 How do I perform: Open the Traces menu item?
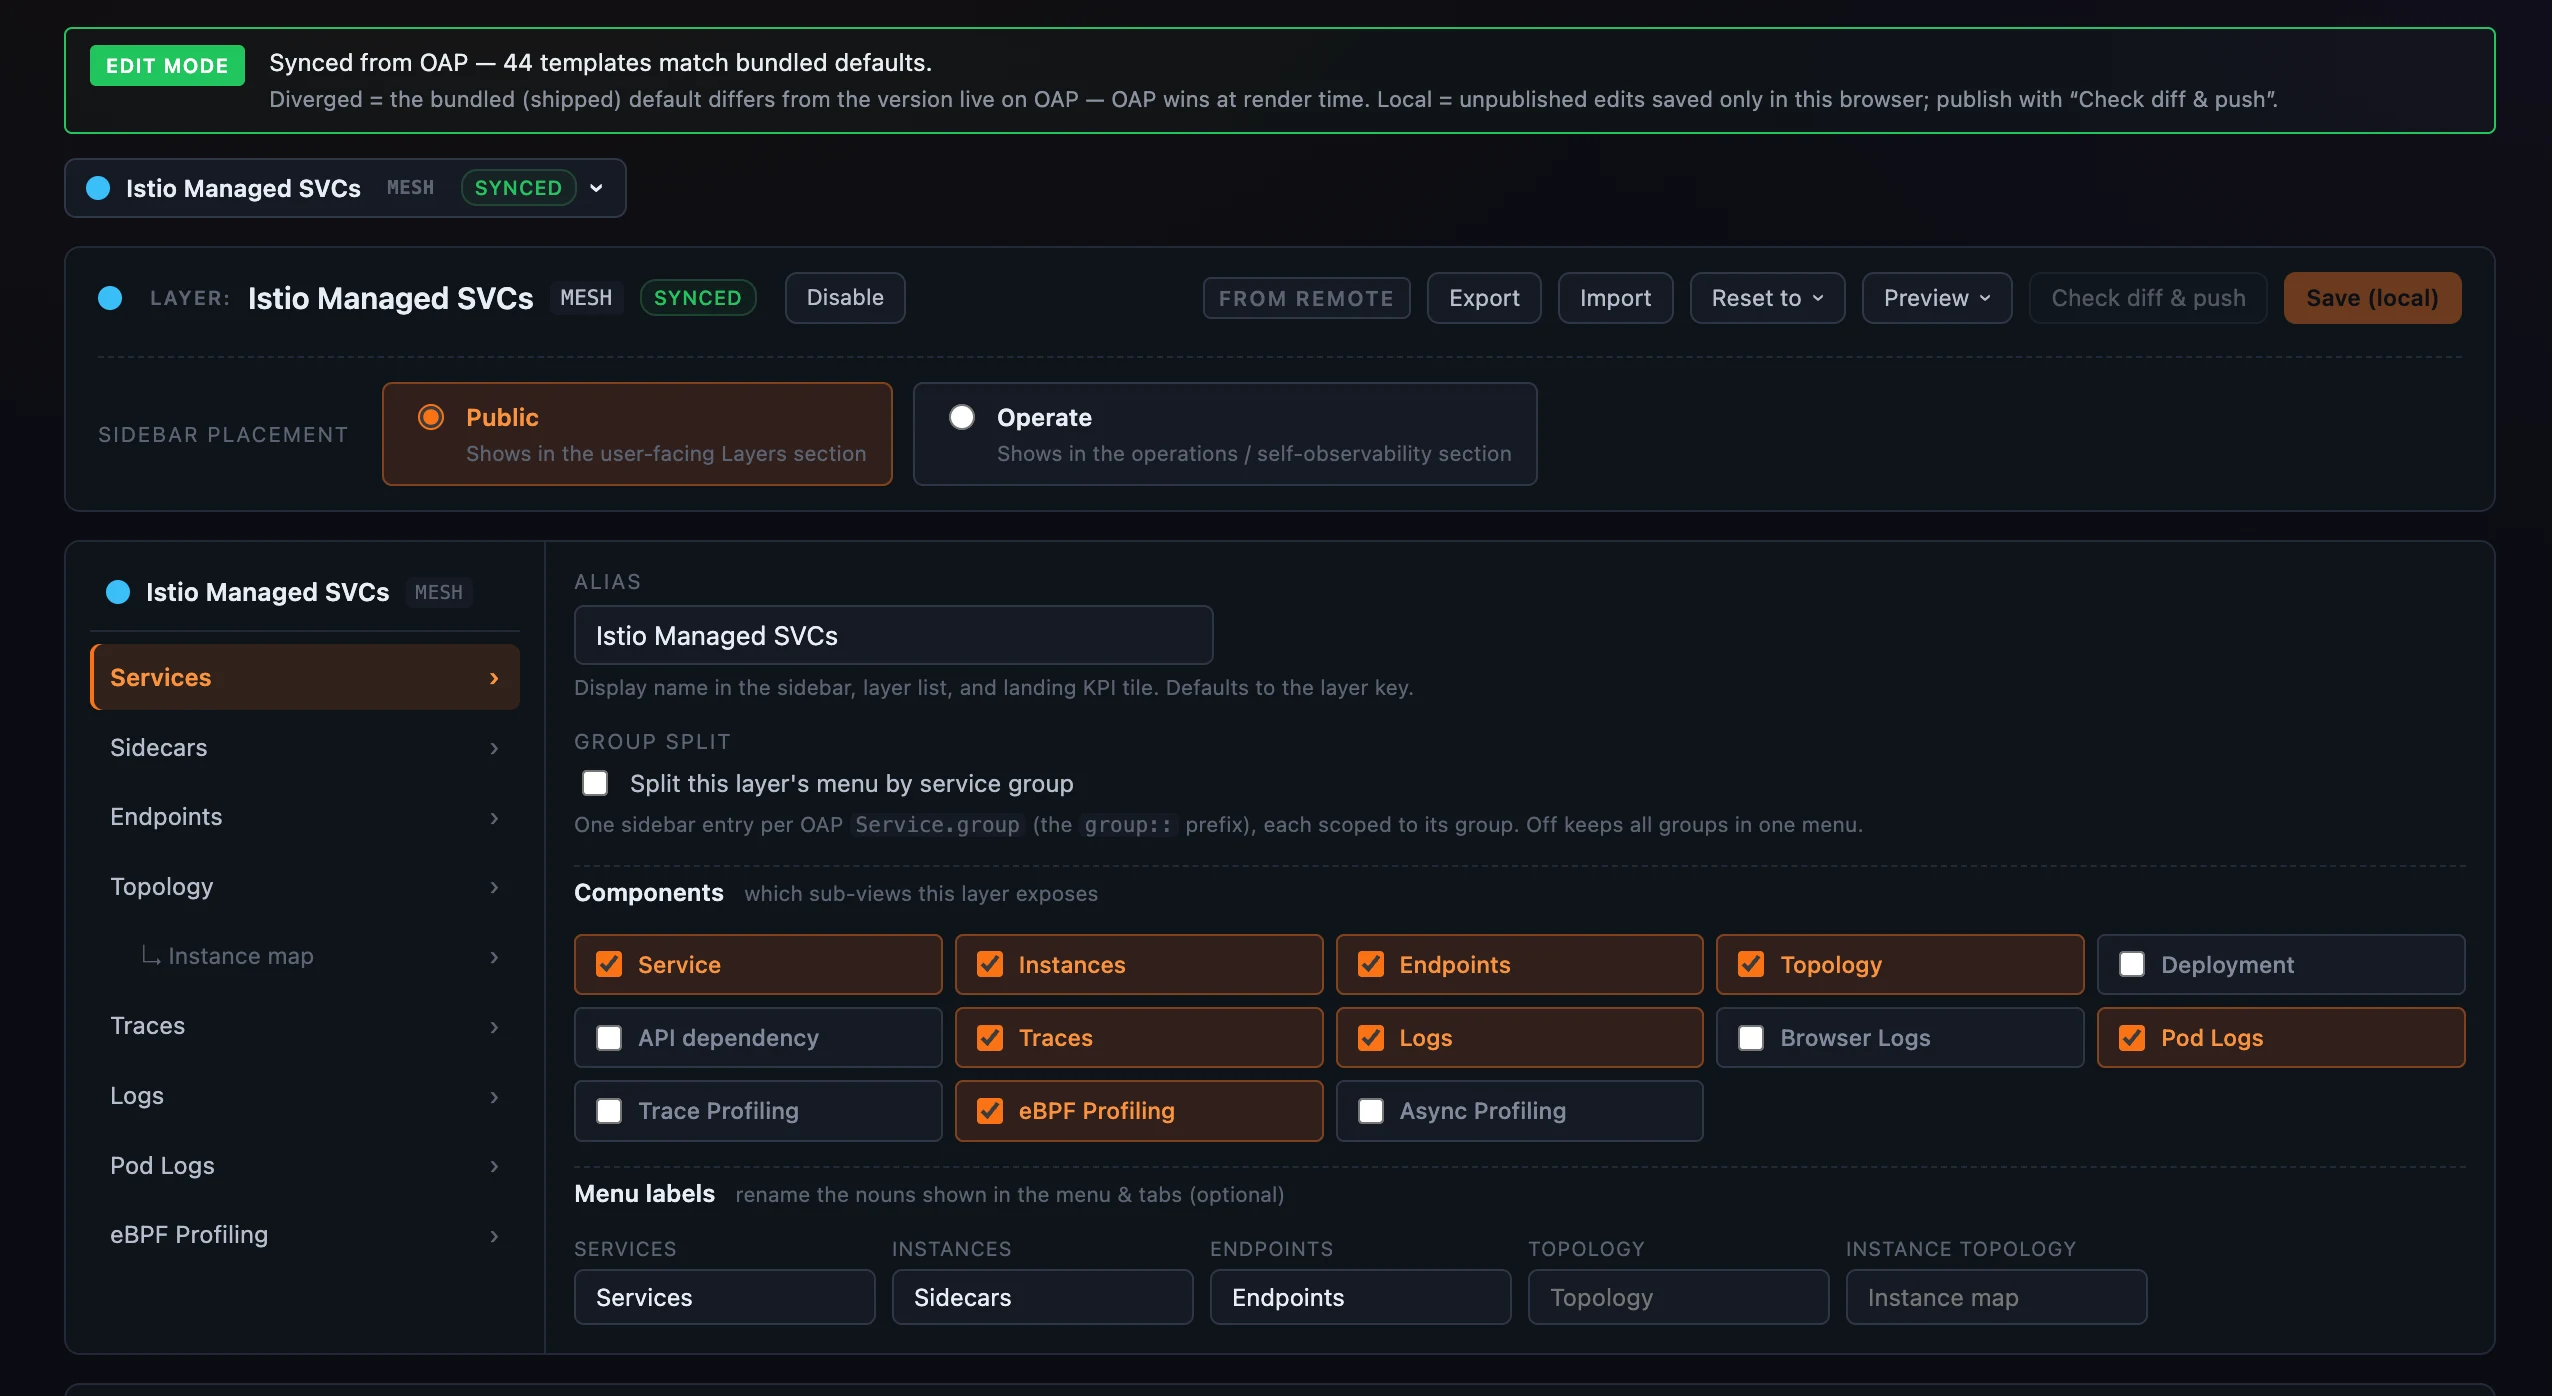coord(305,1026)
